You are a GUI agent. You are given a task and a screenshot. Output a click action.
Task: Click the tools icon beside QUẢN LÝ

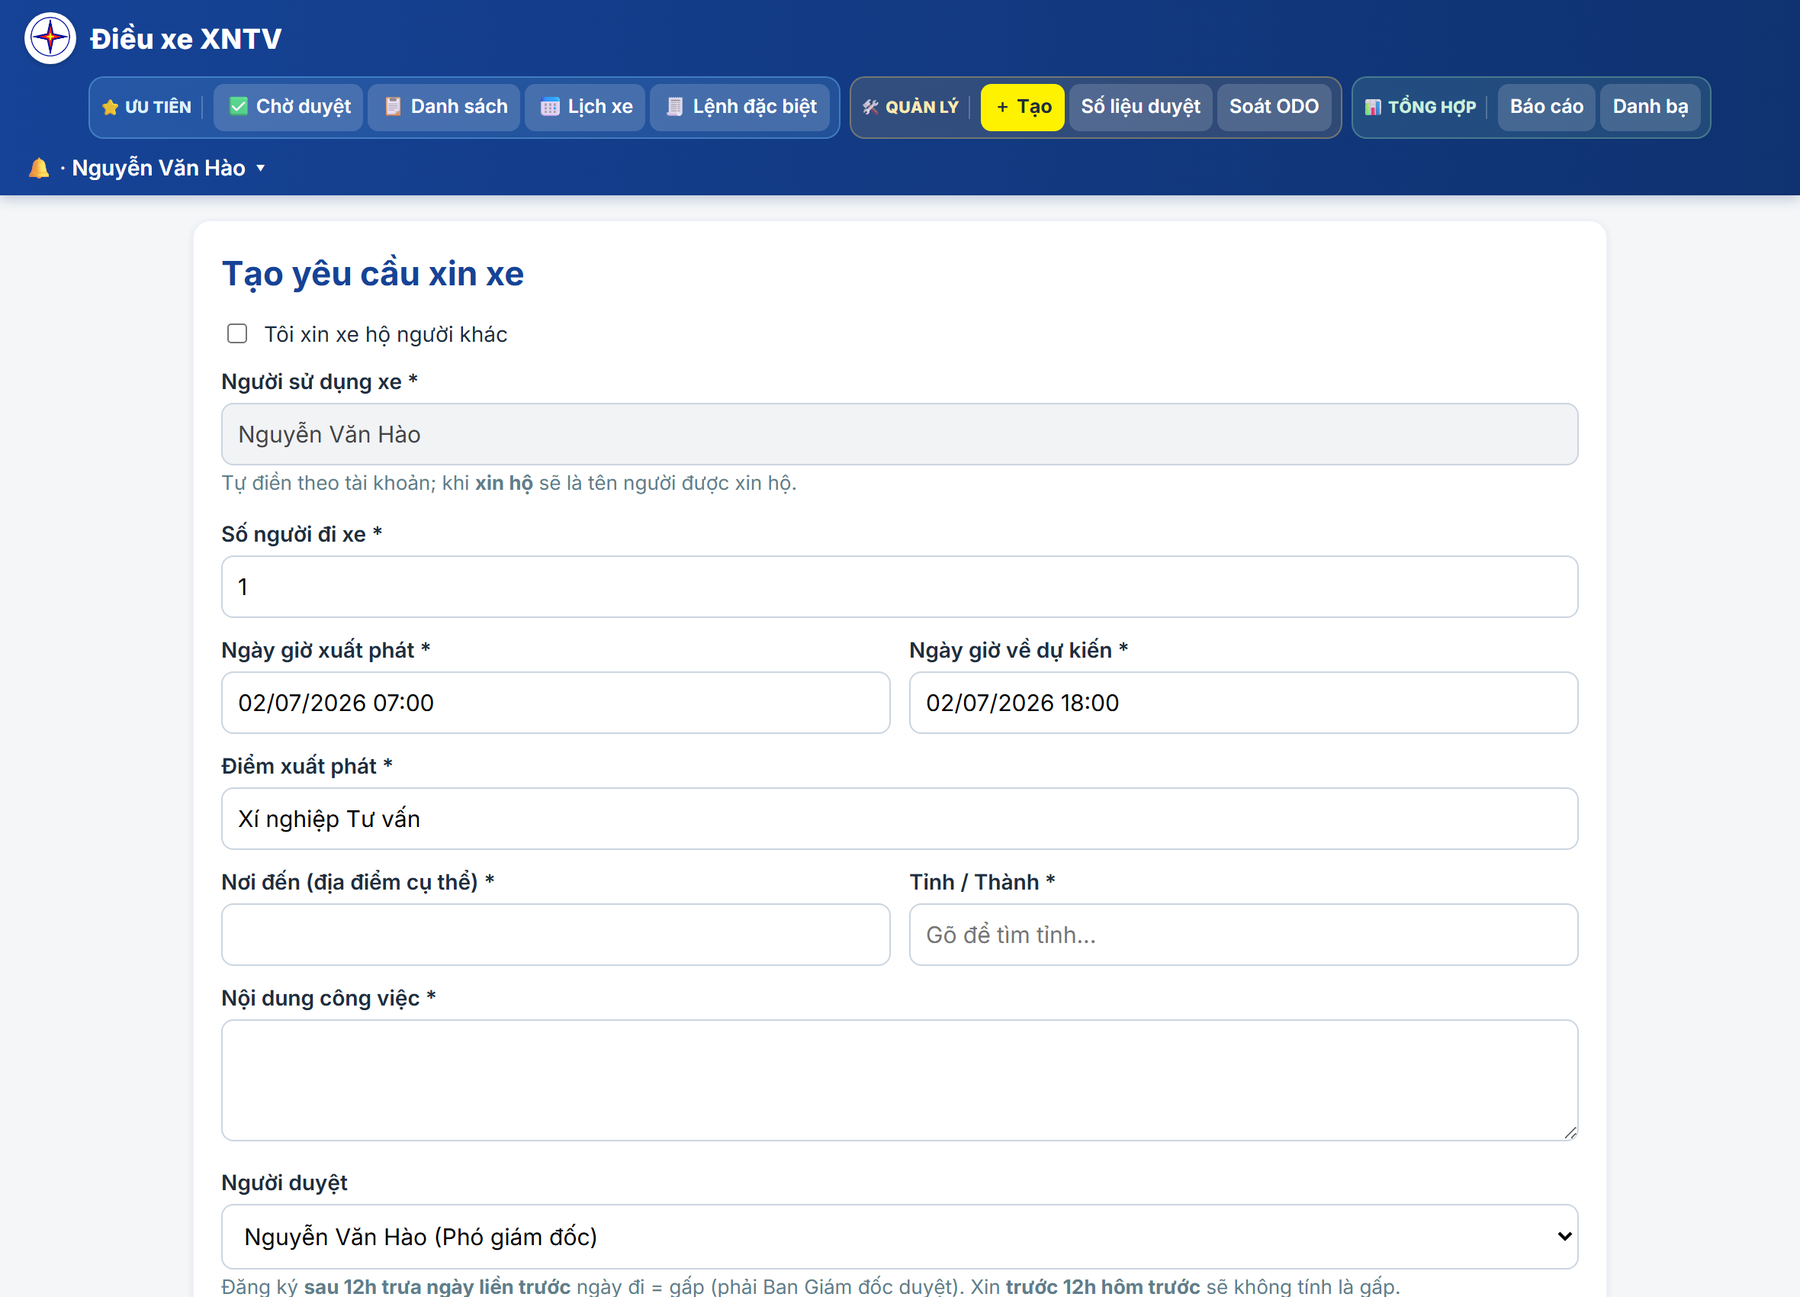(x=871, y=107)
